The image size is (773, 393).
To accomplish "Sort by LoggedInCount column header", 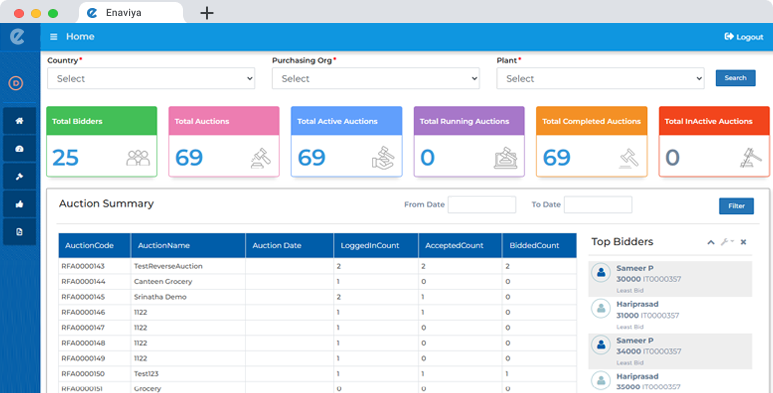I will tap(376, 246).
